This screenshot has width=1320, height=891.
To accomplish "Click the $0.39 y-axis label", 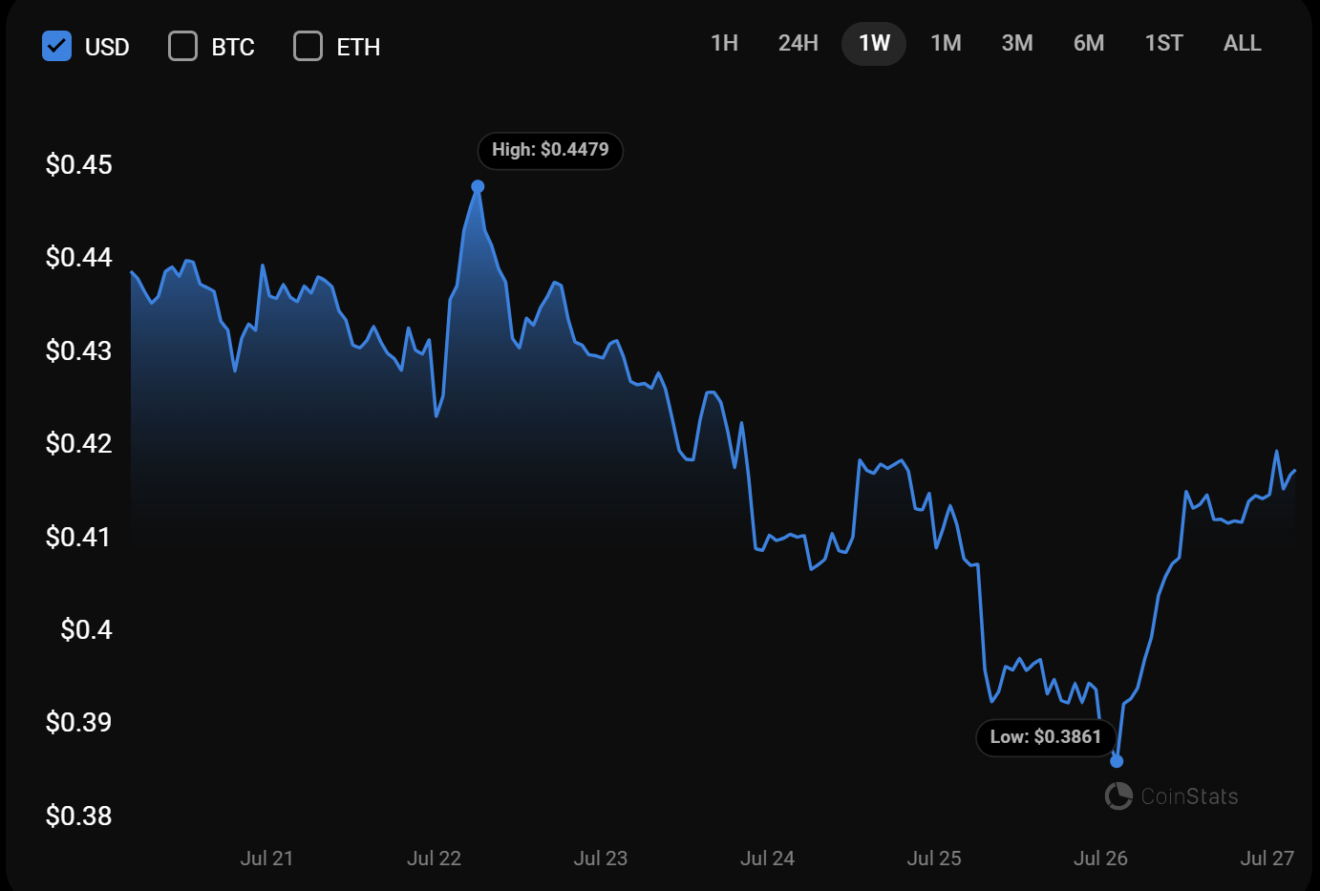I will pyautogui.click(x=79, y=722).
